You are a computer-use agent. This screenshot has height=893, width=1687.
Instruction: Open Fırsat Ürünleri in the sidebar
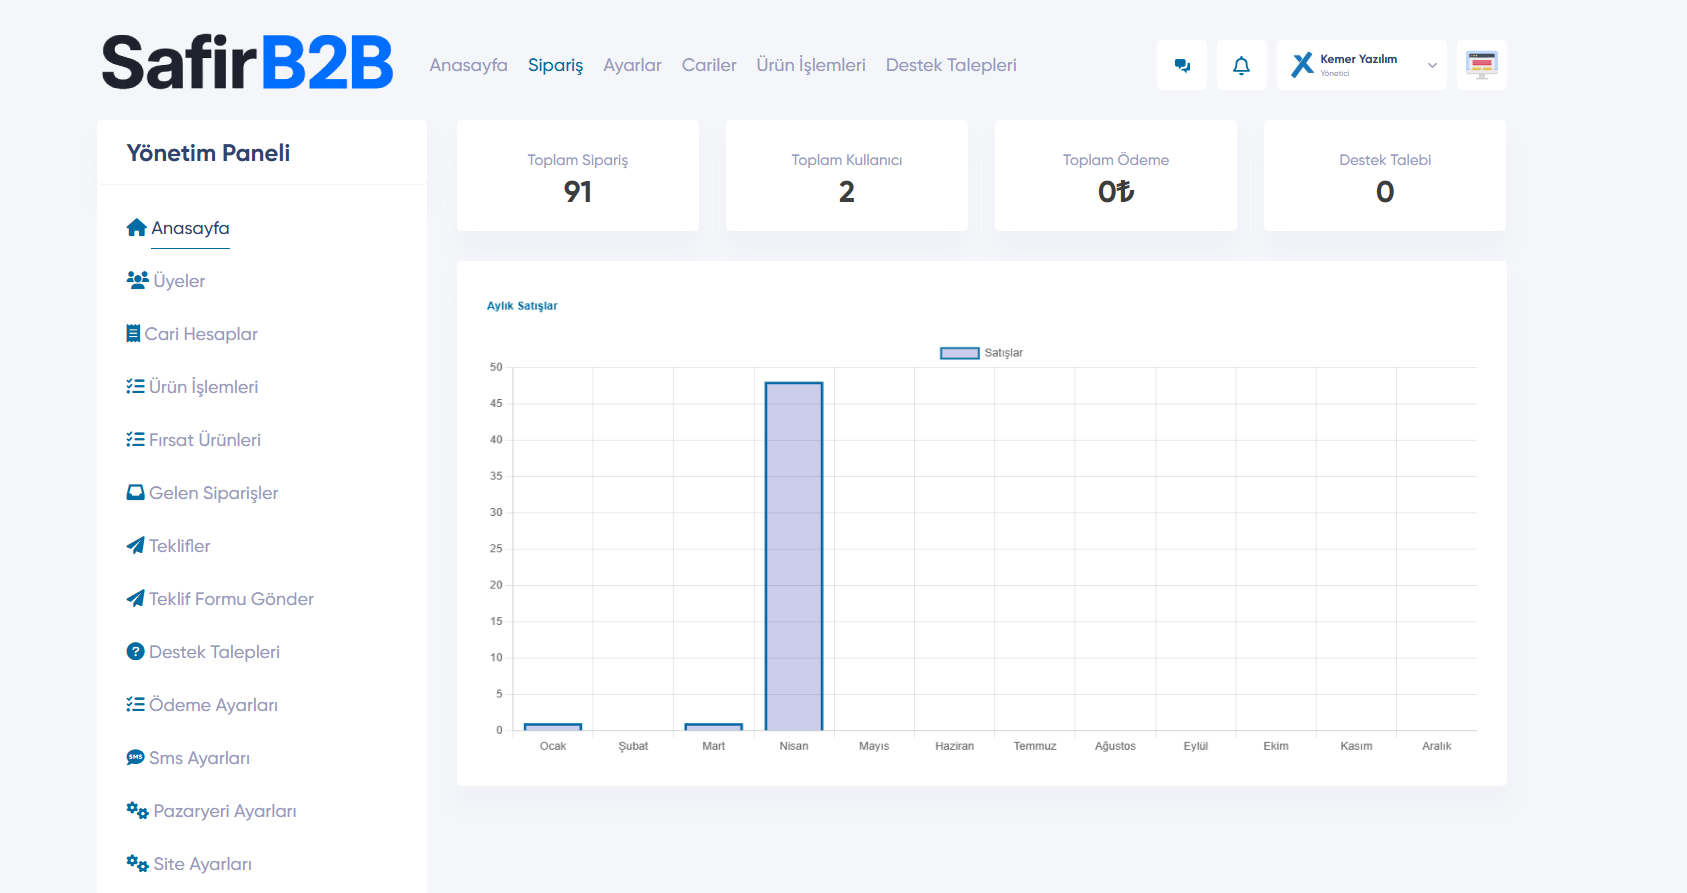tap(204, 440)
